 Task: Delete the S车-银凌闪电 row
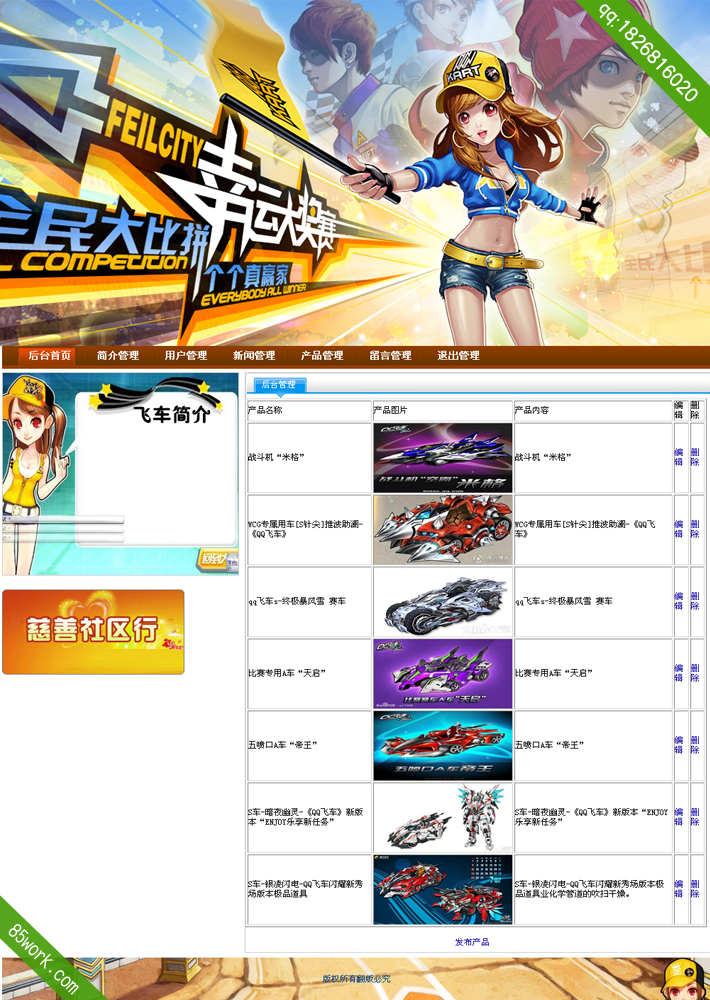pyautogui.click(x=695, y=889)
